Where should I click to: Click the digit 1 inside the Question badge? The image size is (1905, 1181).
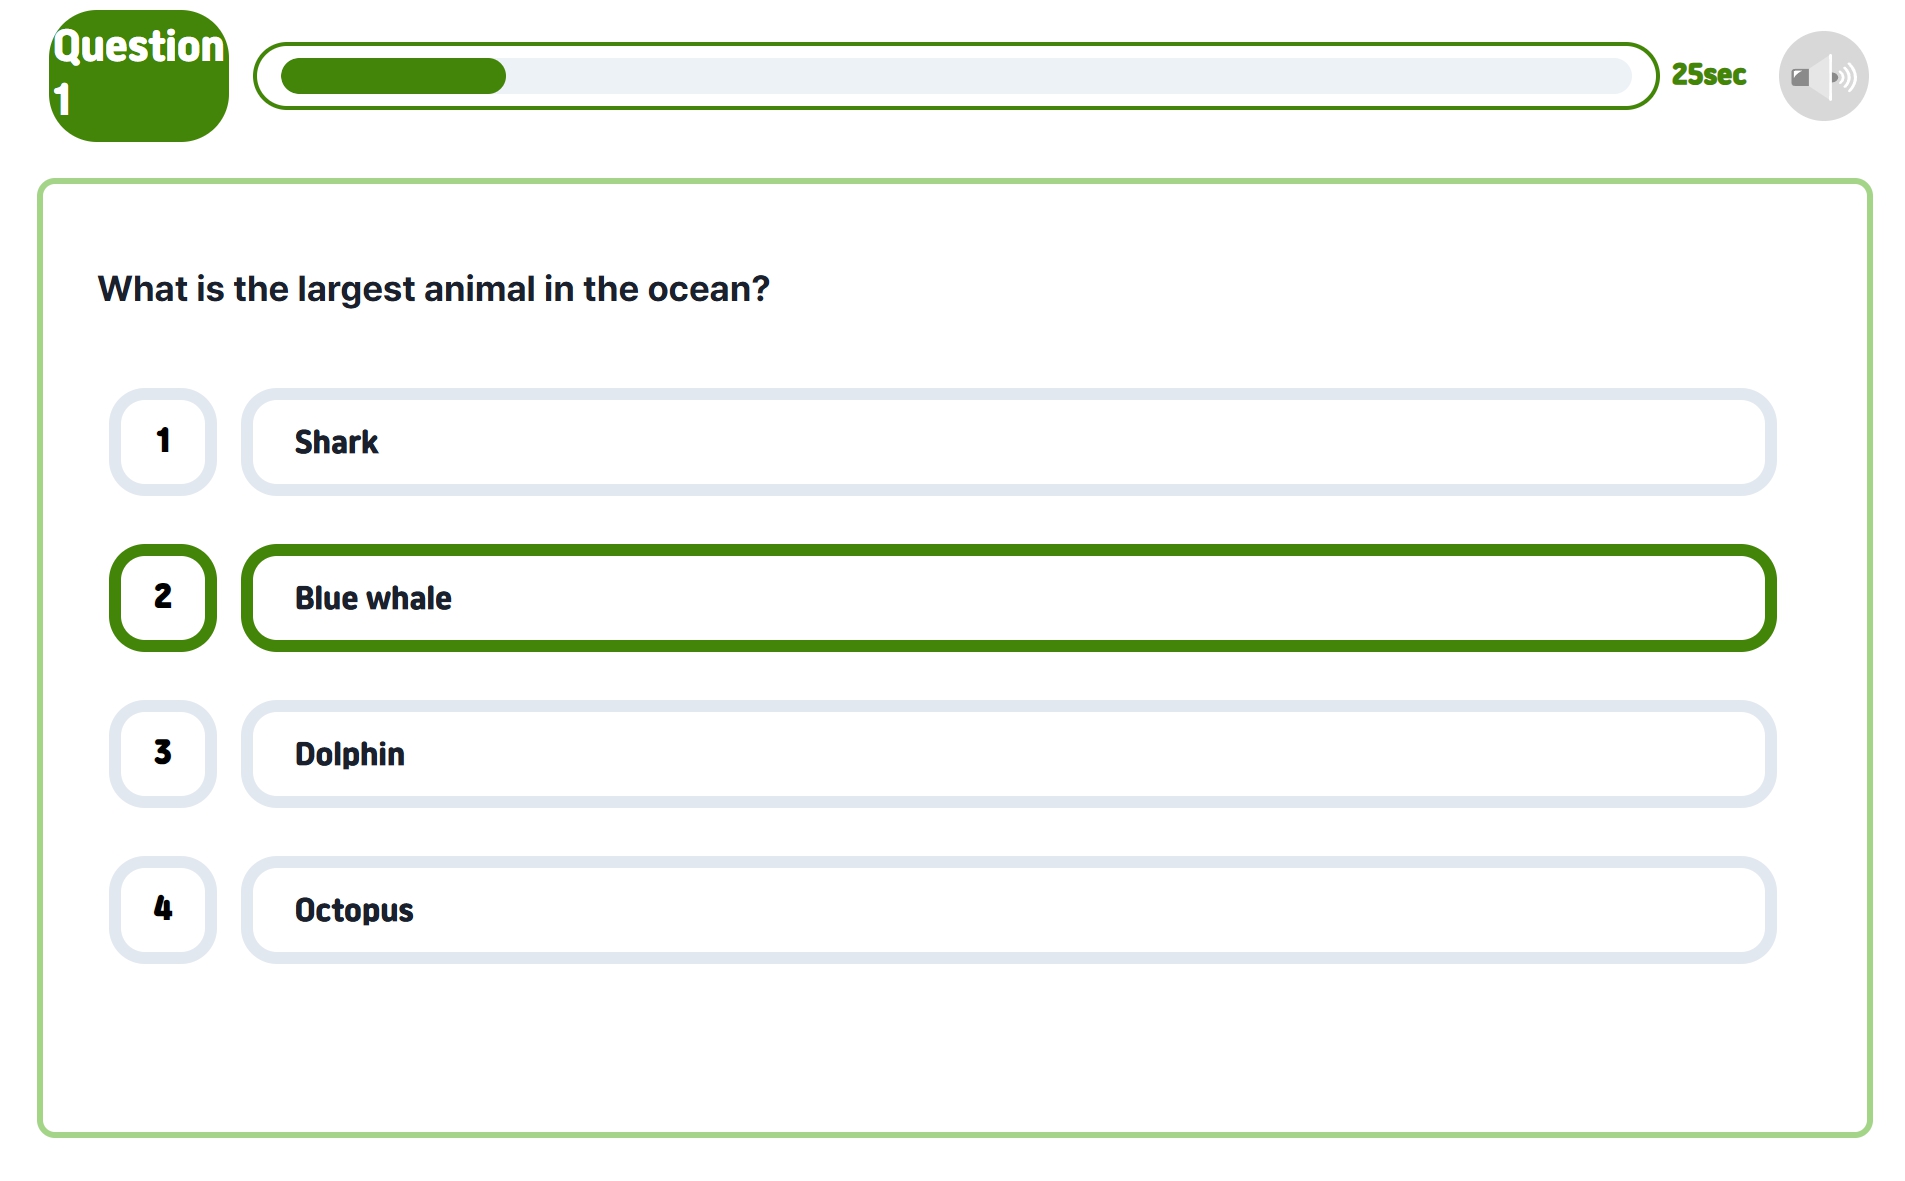62,100
